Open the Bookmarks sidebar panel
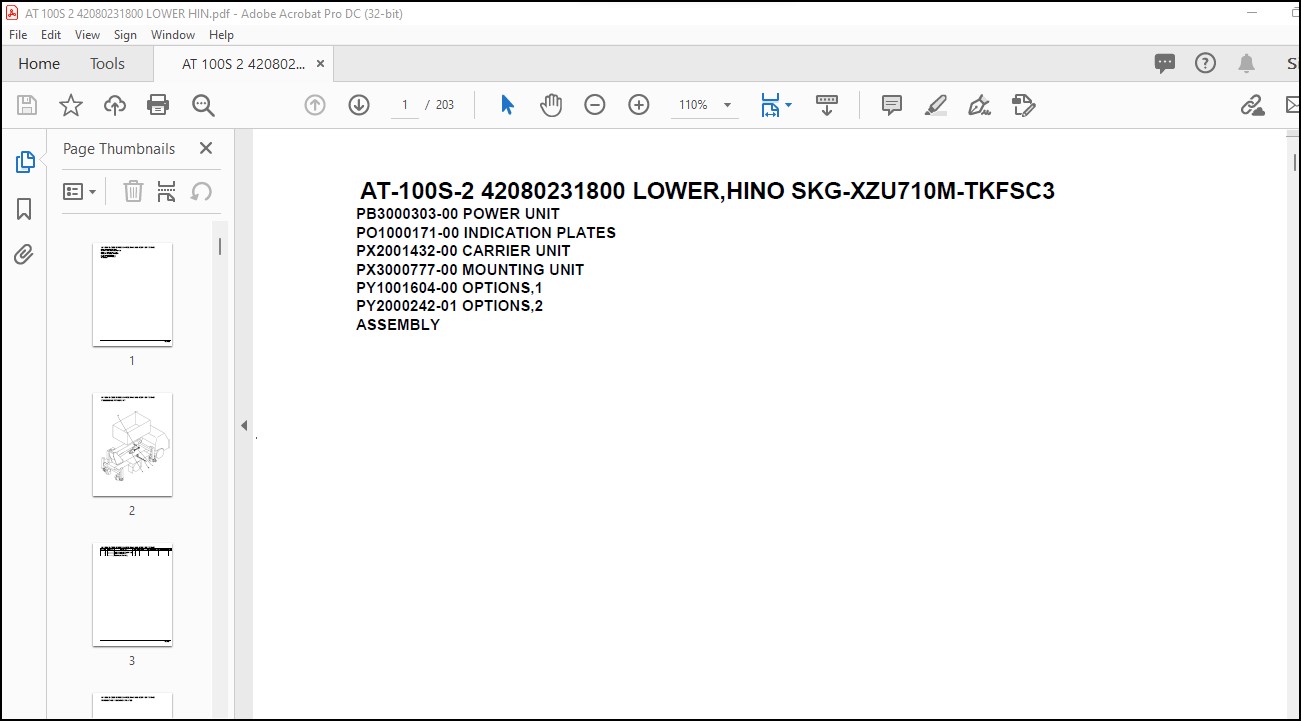Viewport: 1301px width, 721px height. pyautogui.click(x=25, y=209)
